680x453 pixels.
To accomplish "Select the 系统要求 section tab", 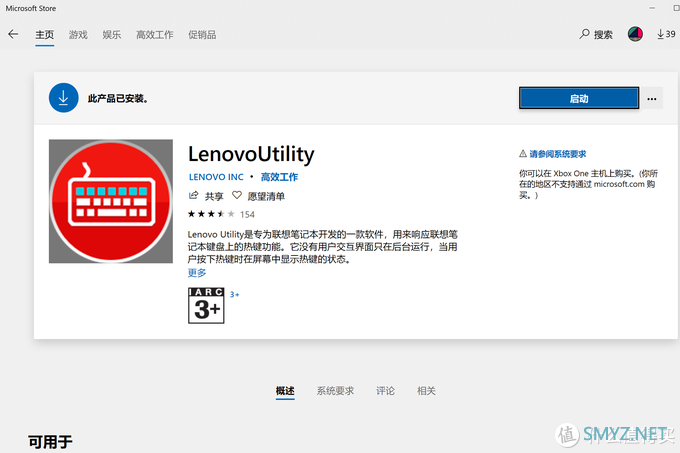I will click(x=335, y=391).
